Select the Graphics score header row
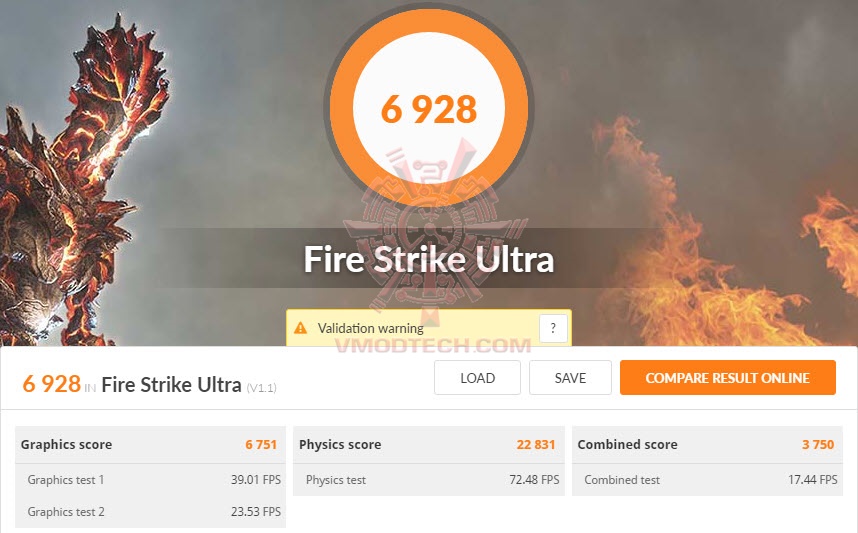The image size is (858, 533). [x=150, y=444]
